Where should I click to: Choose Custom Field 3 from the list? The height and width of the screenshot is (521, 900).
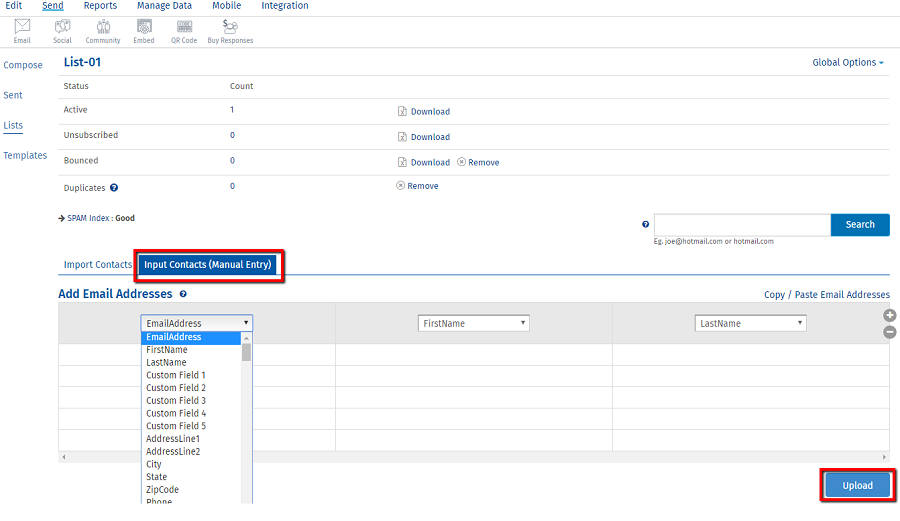[x=191, y=401]
